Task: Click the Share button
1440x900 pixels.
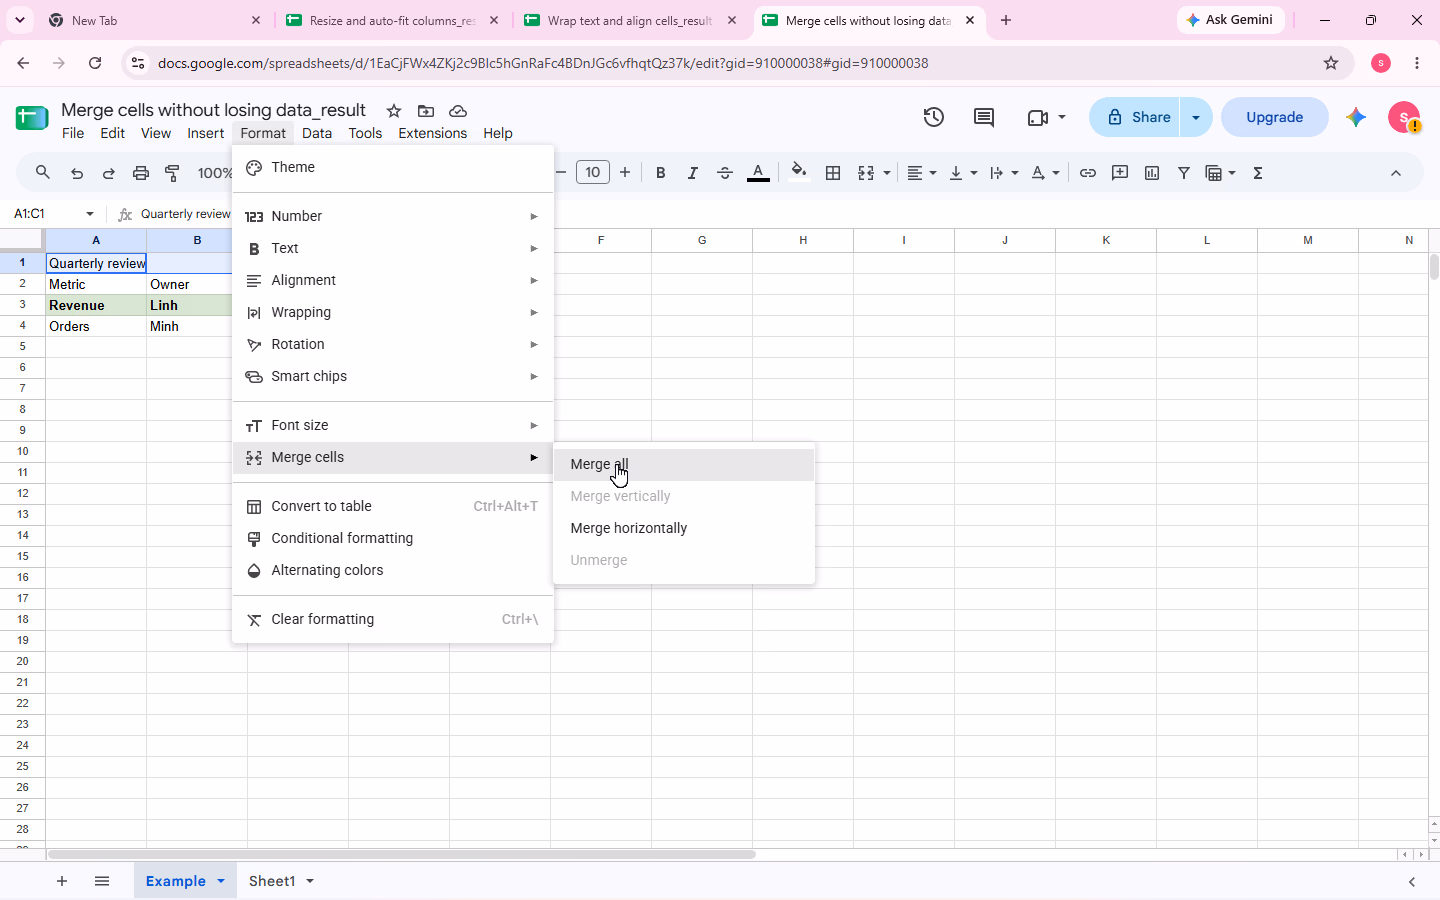Action: point(1135,117)
